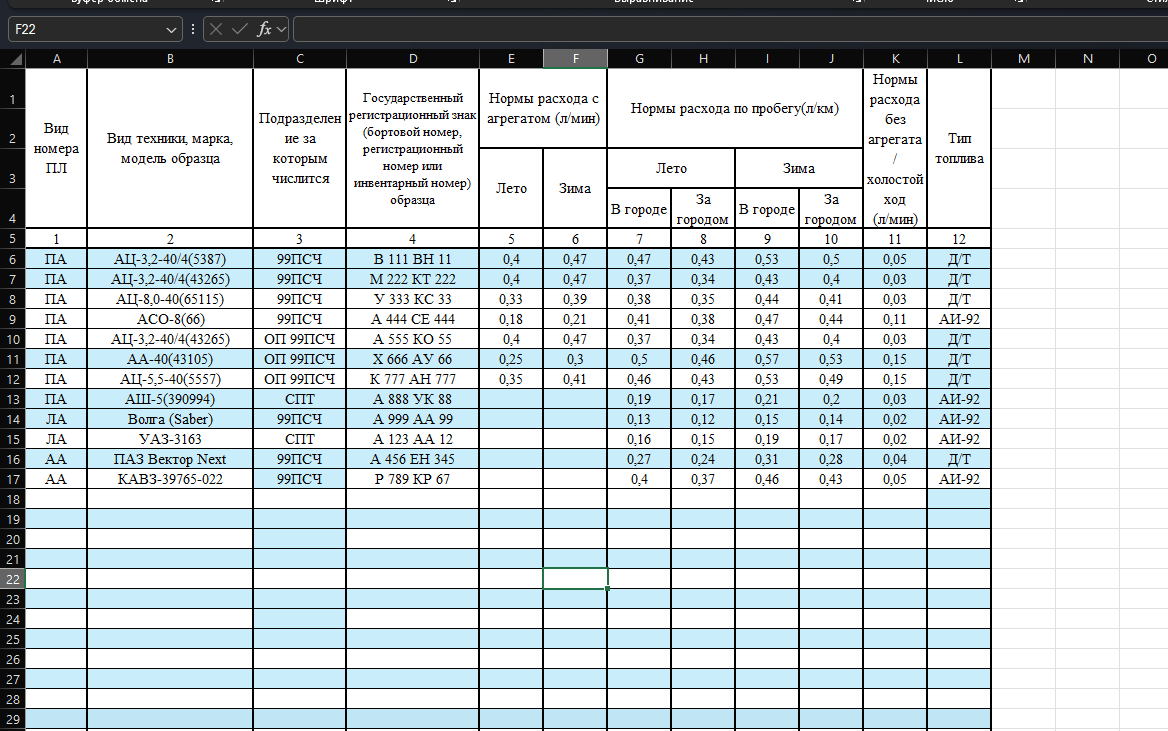Click Д/Т cell in ПАЗ Вектор Next row
The width and height of the screenshot is (1168, 731).
click(959, 459)
